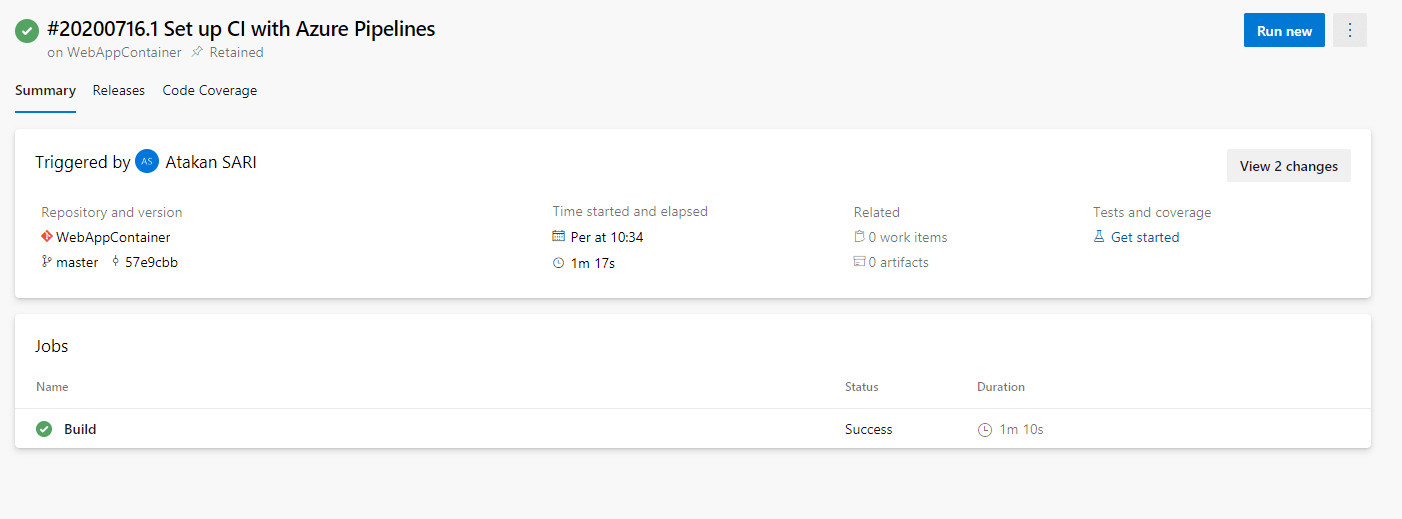Open the Code Coverage tab

coord(210,90)
